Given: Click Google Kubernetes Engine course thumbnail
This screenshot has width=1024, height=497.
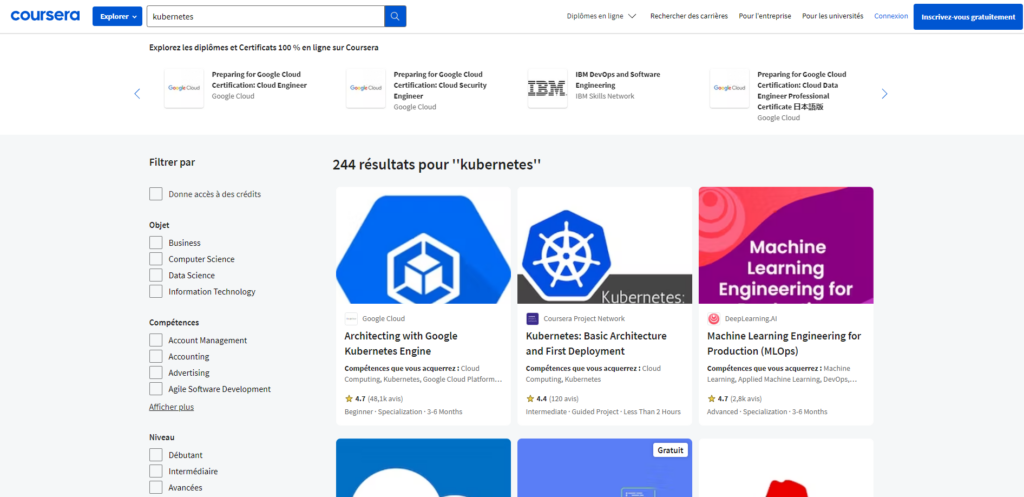Looking at the screenshot, I should pyautogui.click(x=423, y=246).
